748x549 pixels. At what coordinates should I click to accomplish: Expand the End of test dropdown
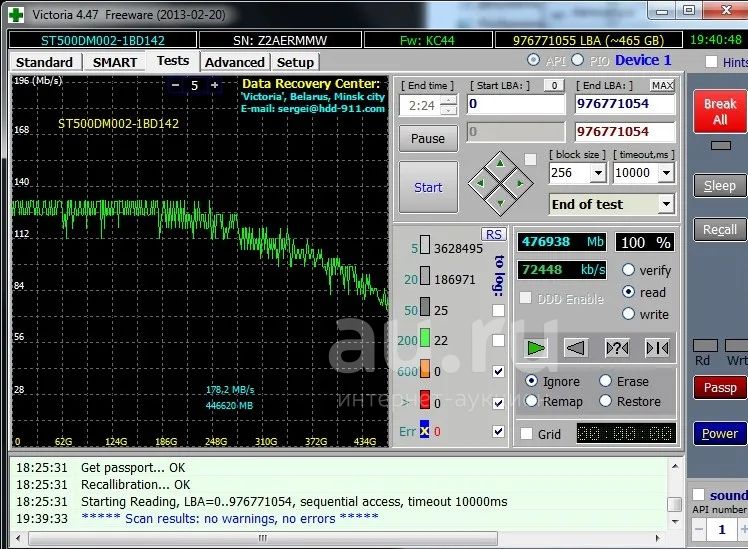click(x=666, y=204)
